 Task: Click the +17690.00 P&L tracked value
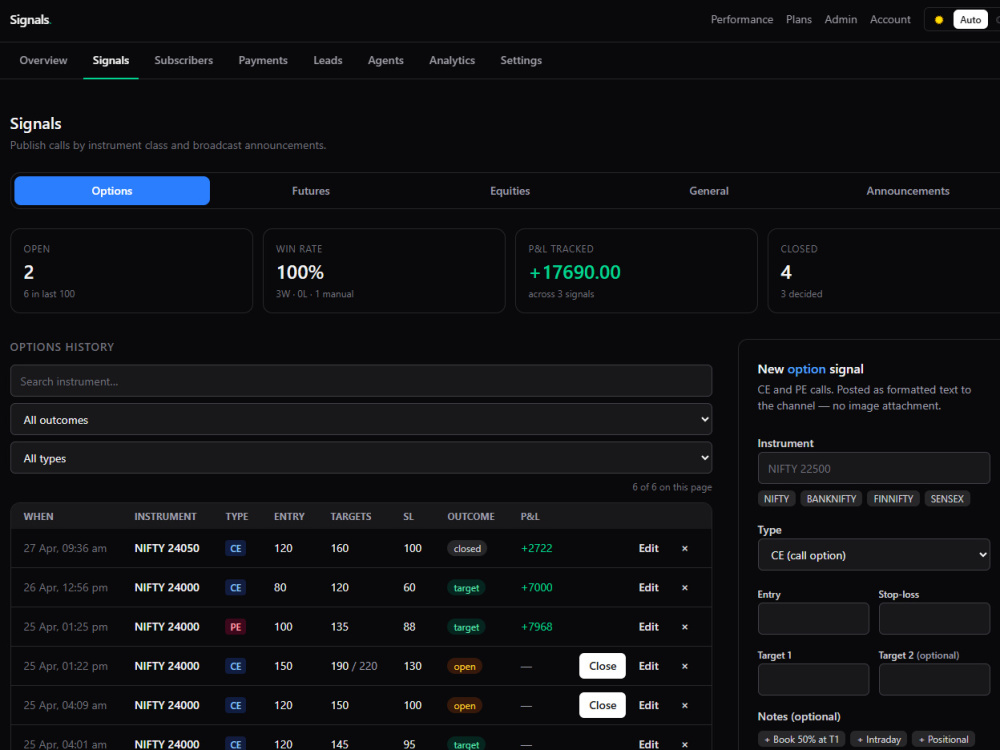pos(575,272)
